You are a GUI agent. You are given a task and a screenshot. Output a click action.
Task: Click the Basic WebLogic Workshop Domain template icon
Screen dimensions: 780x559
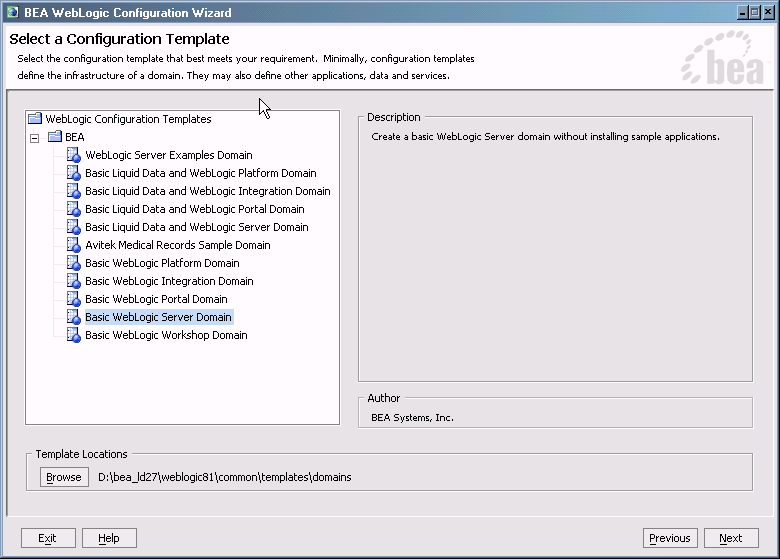(x=74, y=335)
